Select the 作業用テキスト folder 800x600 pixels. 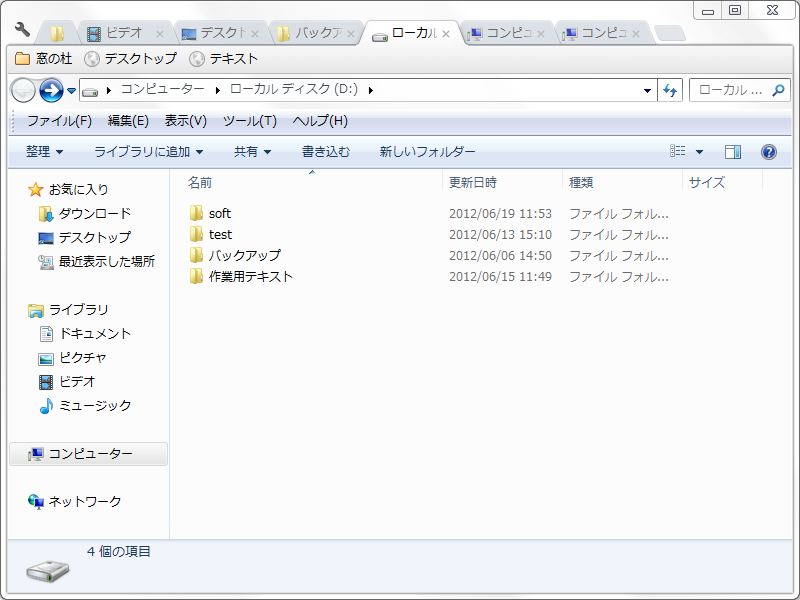coord(241,277)
